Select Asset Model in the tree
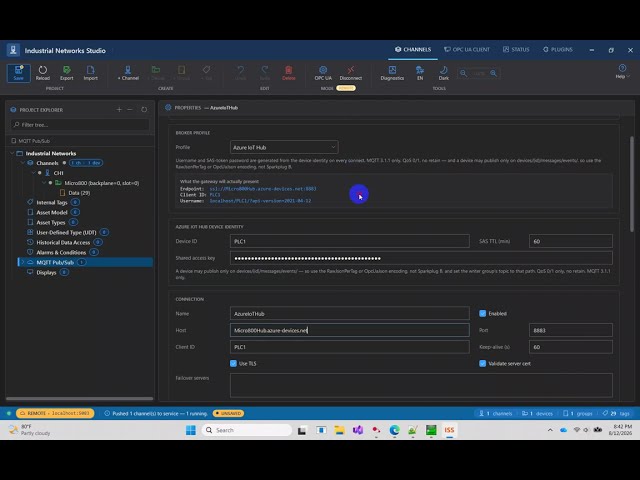This screenshot has height=480, width=640. click(x=52, y=212)
